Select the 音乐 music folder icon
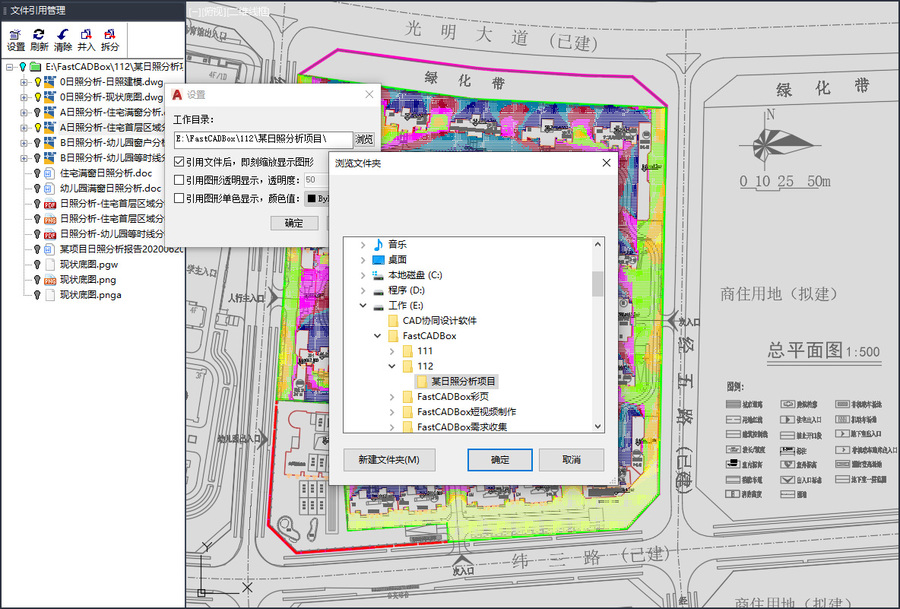The width and height of the screenshot is (900, 609). [378, 244]
